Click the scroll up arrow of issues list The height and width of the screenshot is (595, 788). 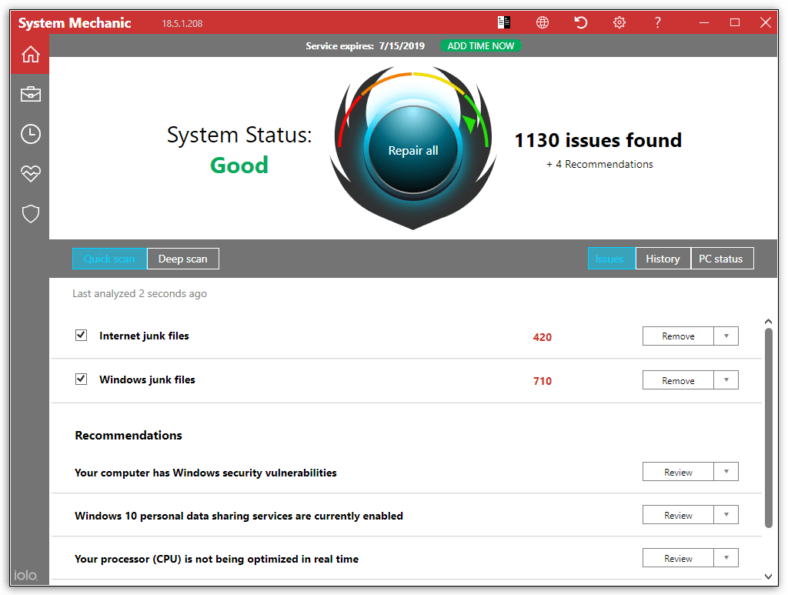(x=768, y=321)
